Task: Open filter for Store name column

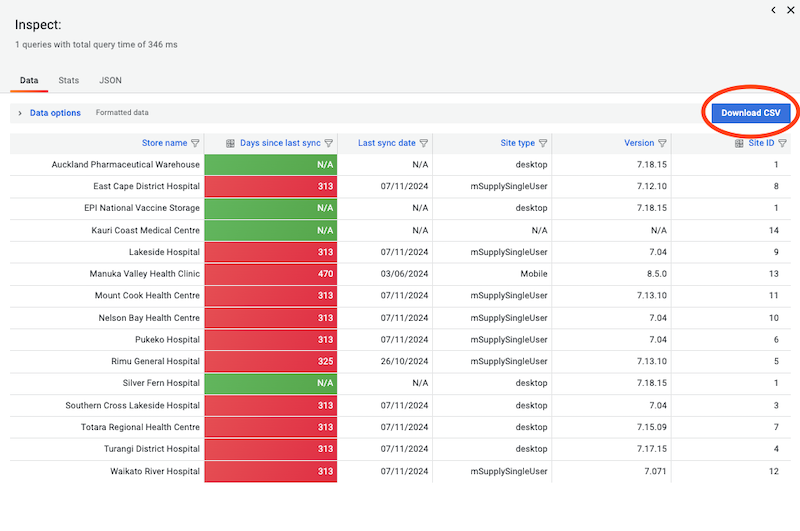Action: [195, 144]
